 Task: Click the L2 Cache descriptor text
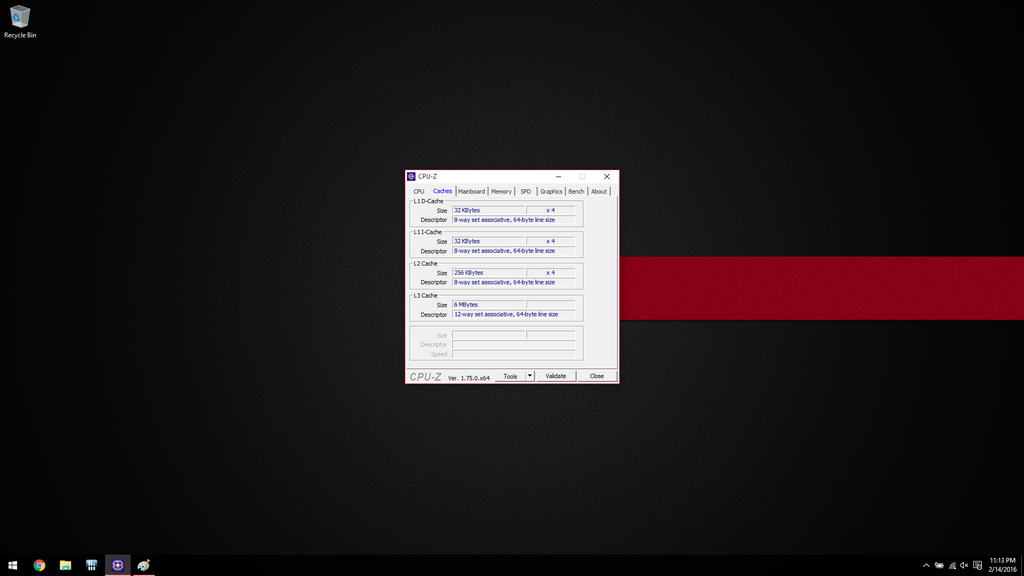504,282
